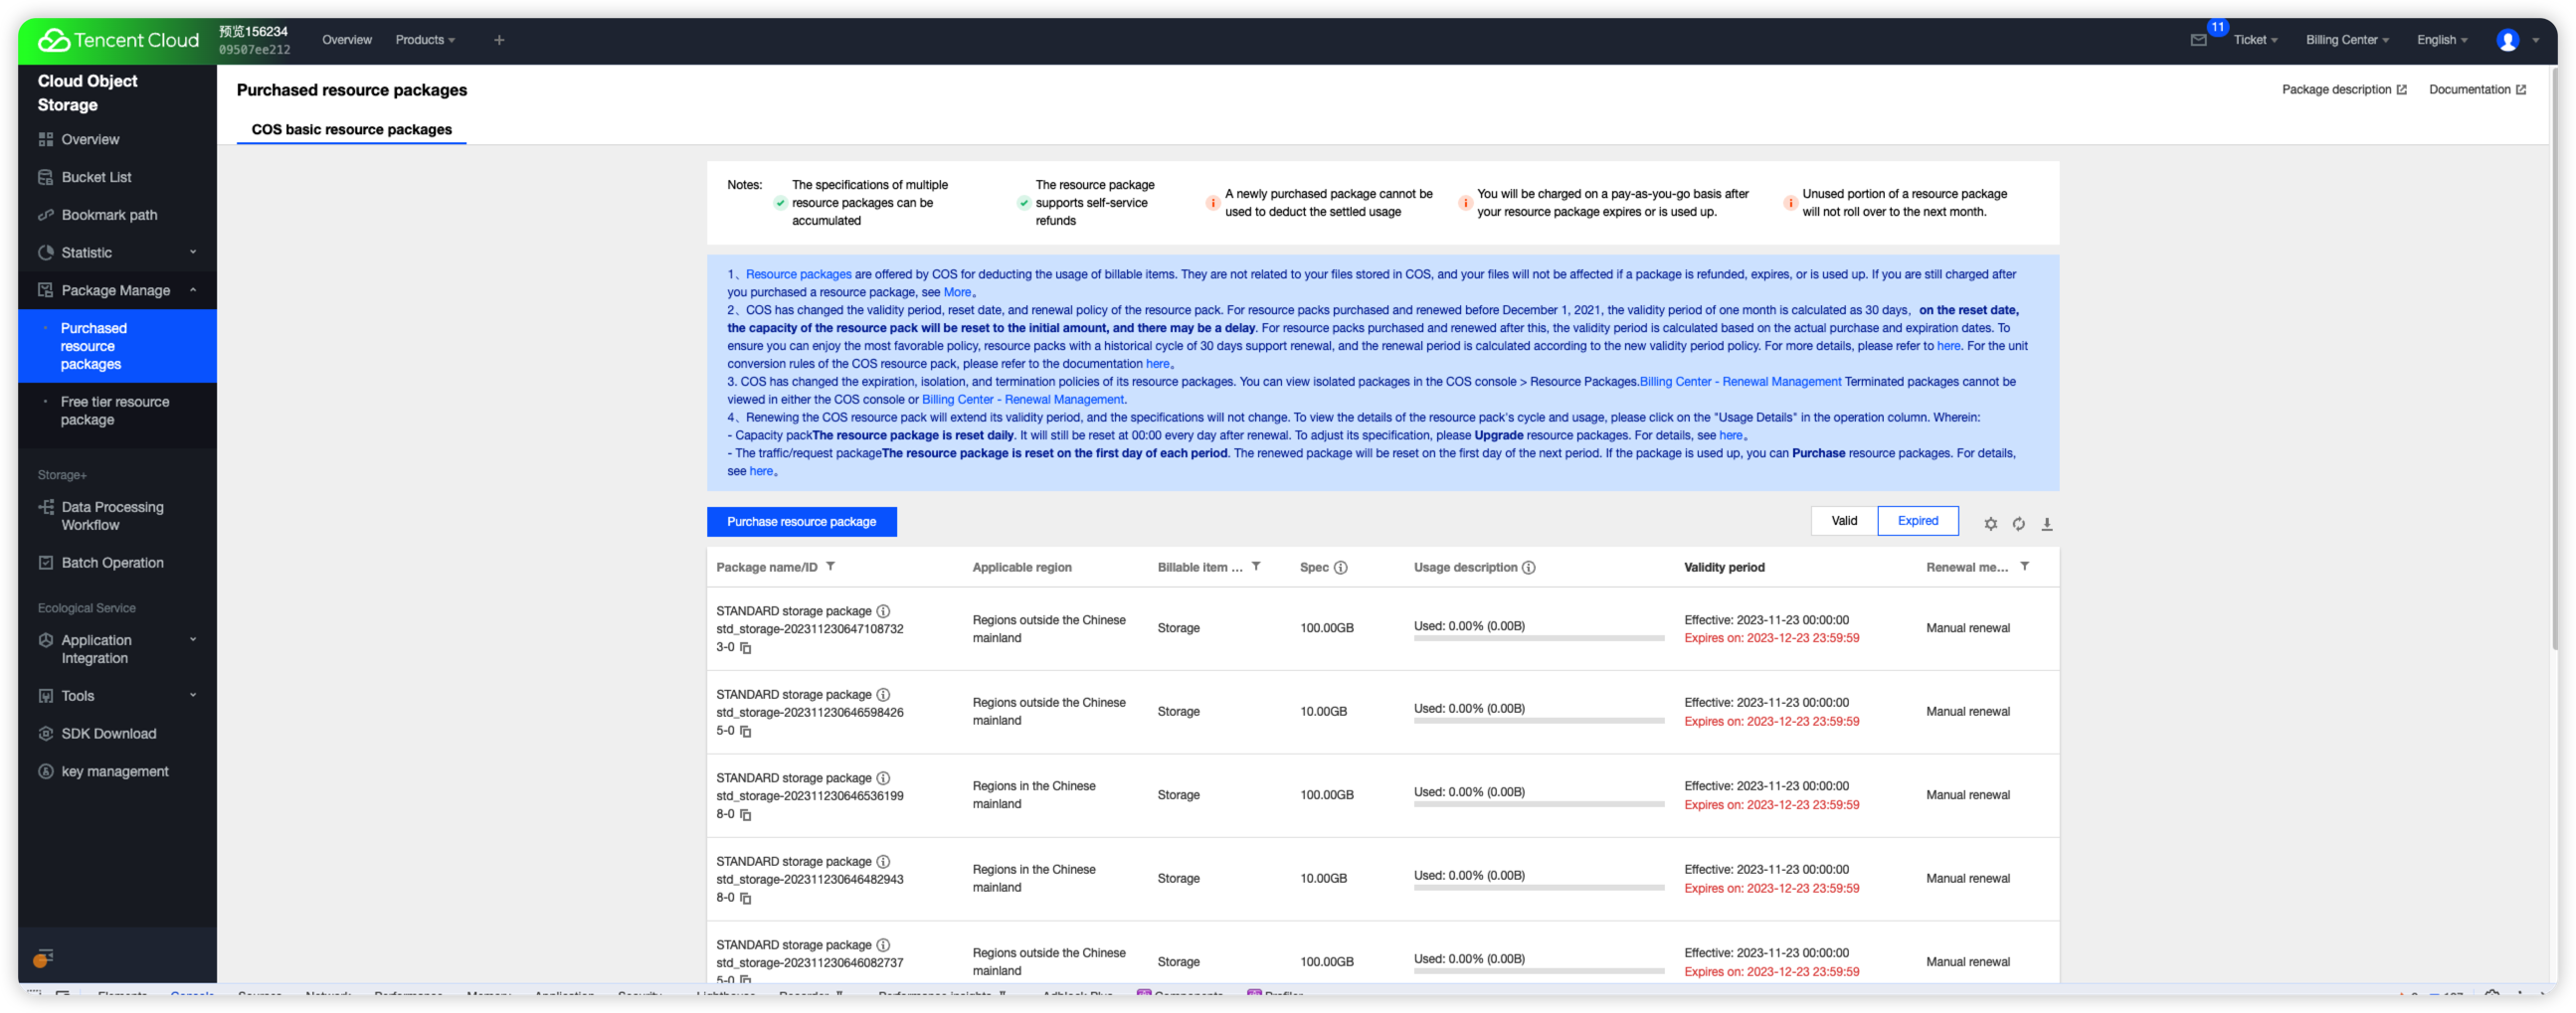Show Expired packages

[x=1917, y=521]
